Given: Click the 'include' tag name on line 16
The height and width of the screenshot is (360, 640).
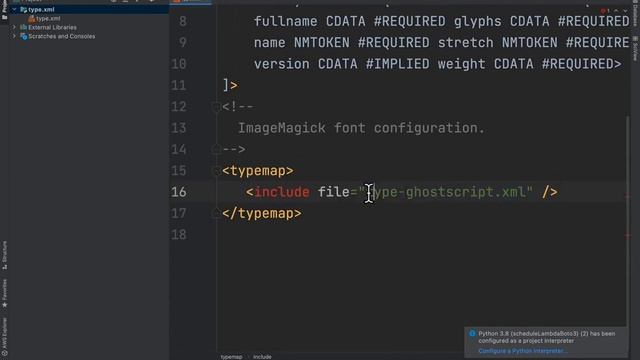Looking at the screenshot, I should point(282,192).
